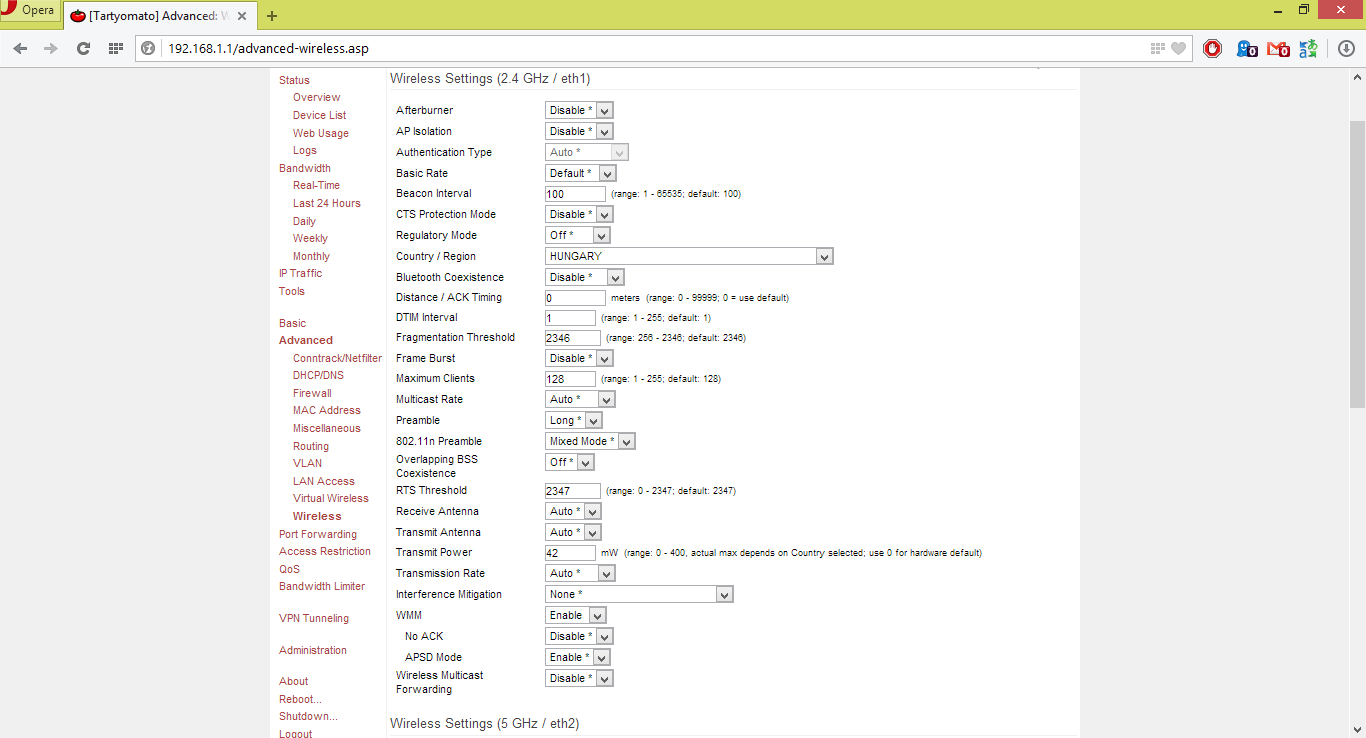Open the VPN Tunneling menu section
The width and height of the screenshot is (1366, 738).
click(314, 618)
